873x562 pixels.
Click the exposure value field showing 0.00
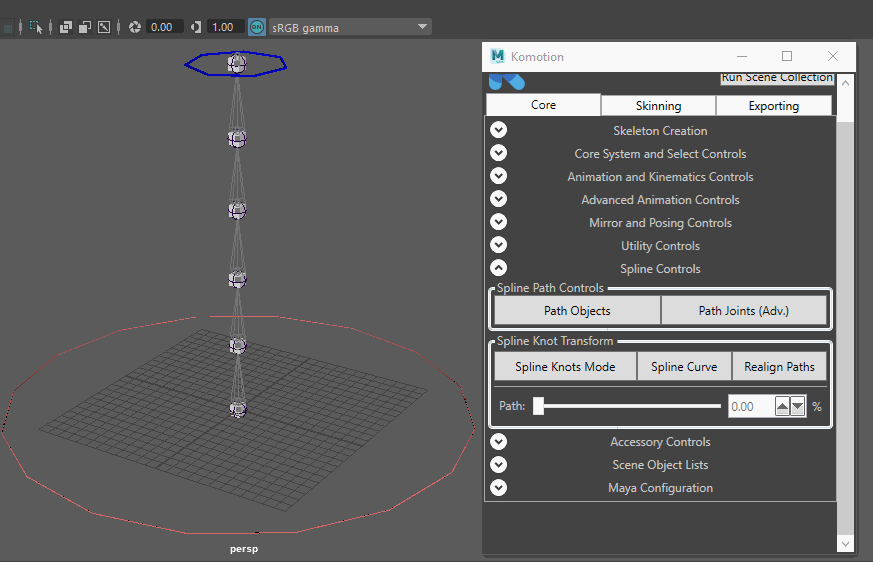[164, 27]
